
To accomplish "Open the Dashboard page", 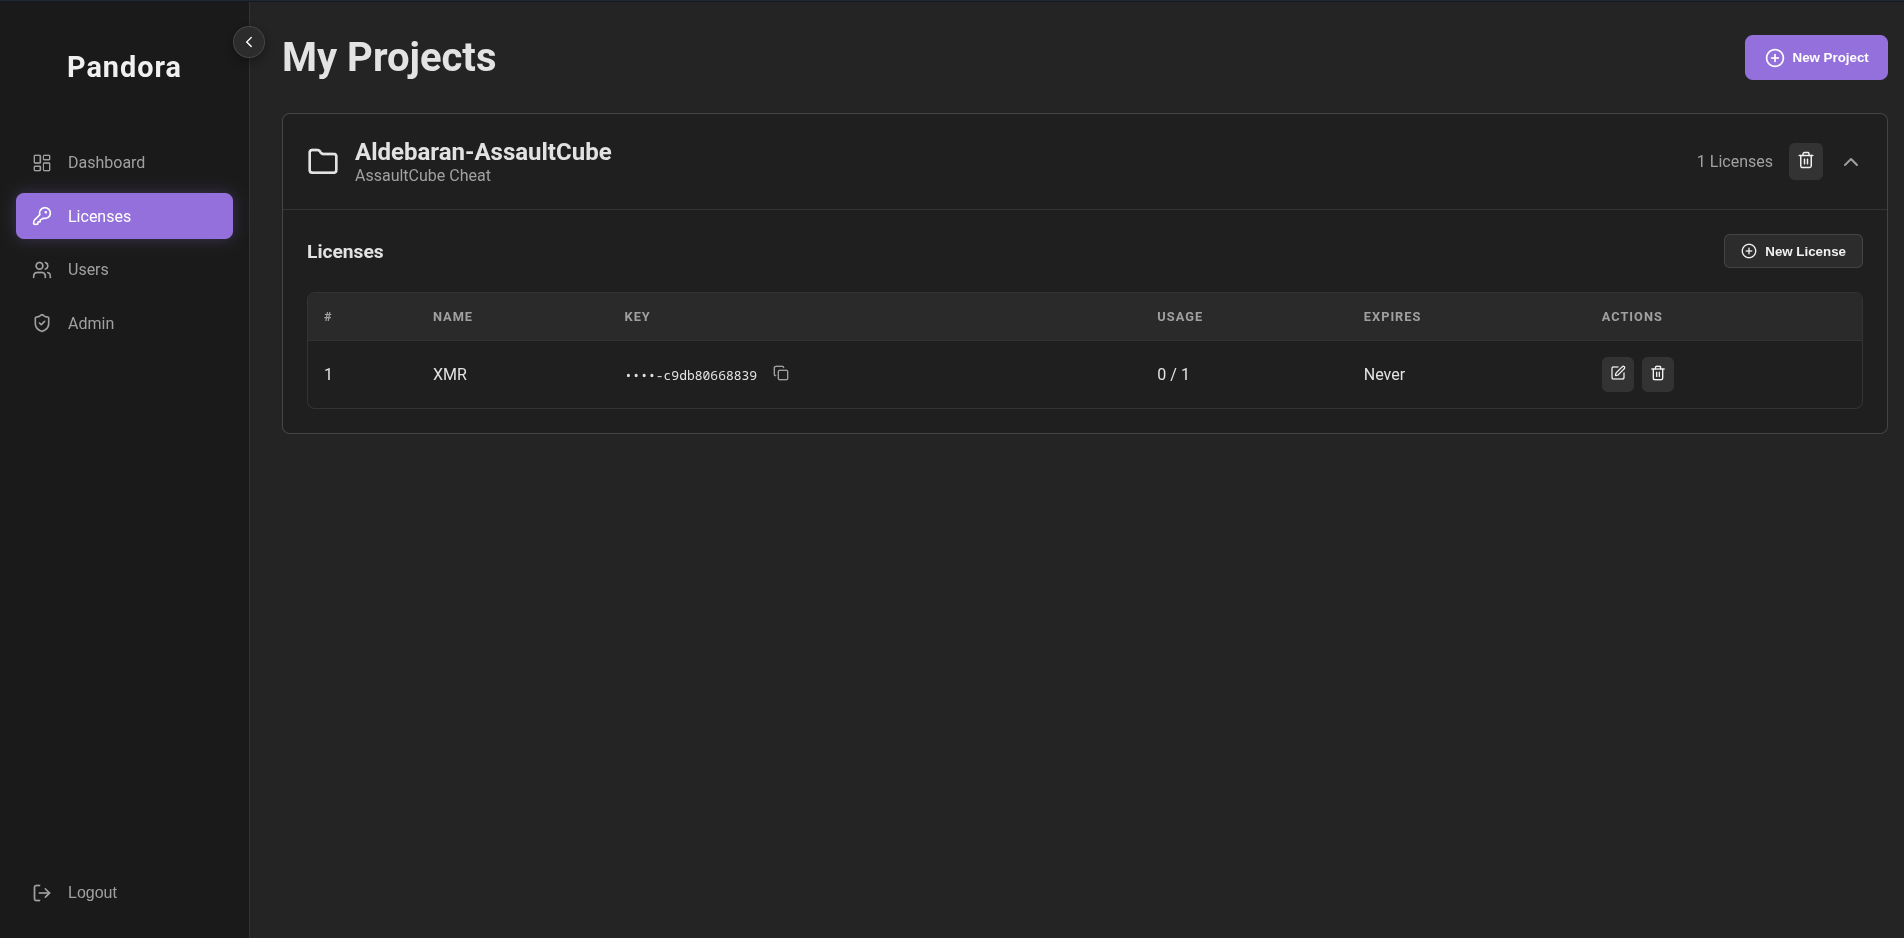I will pos(124,162).
